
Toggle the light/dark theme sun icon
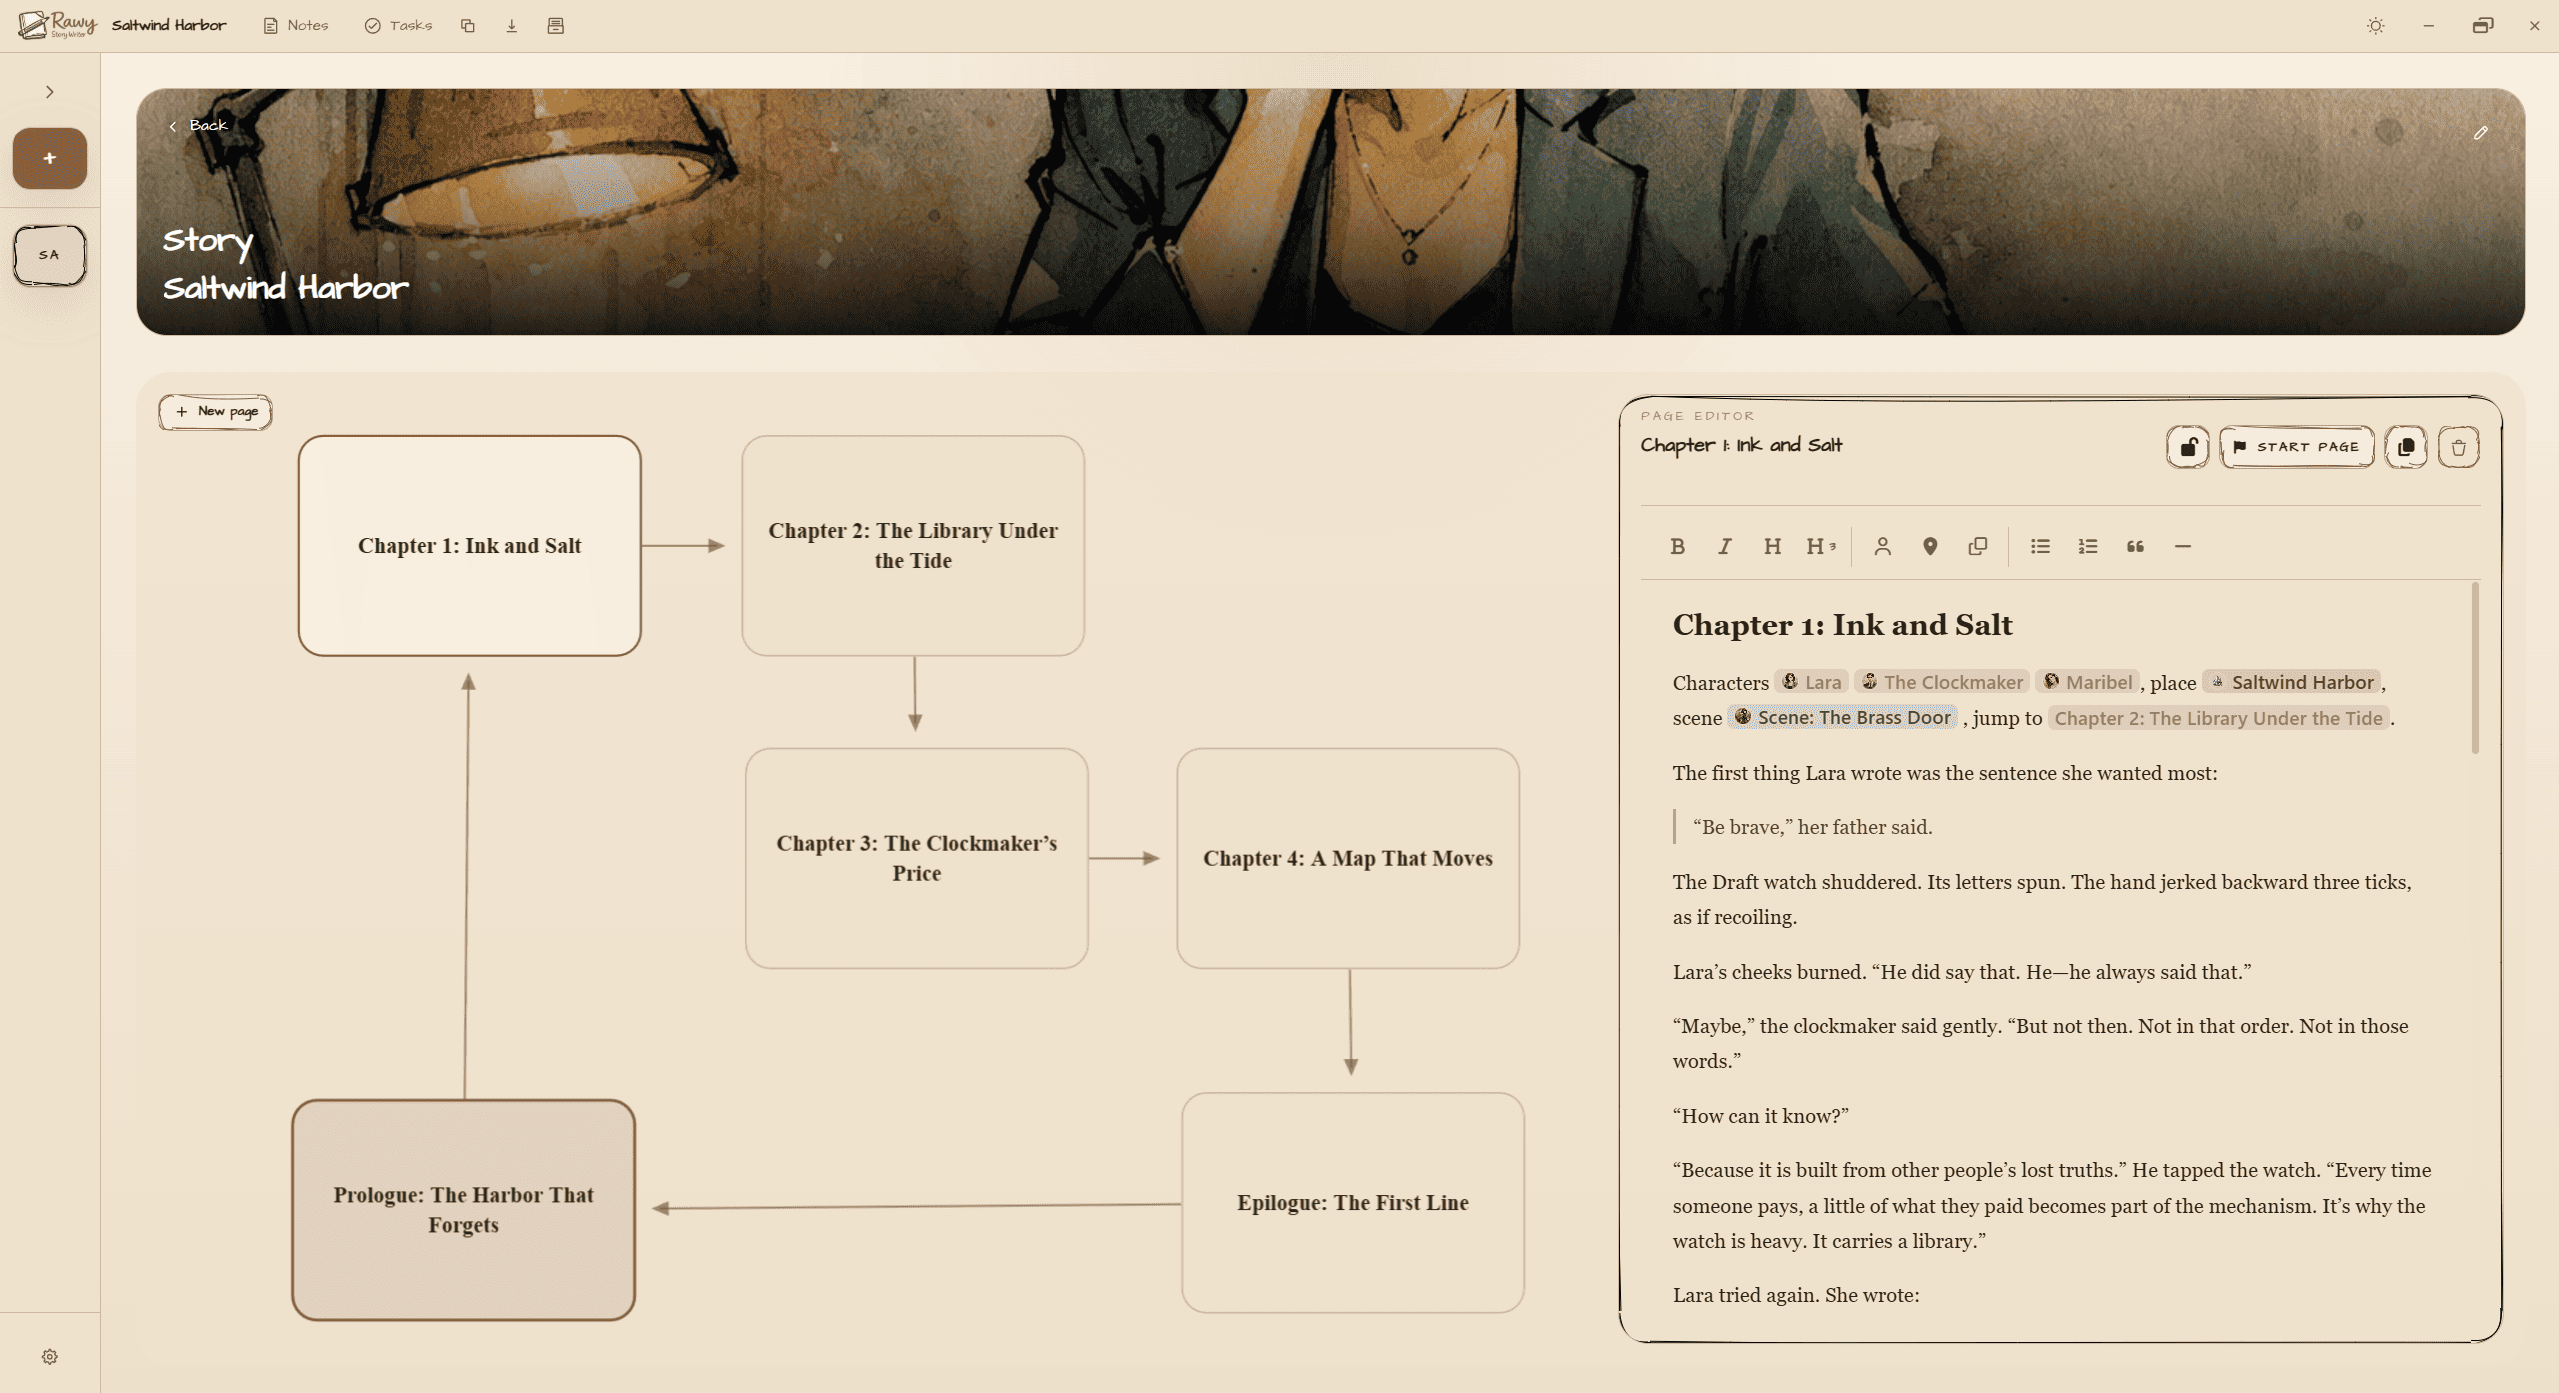point(2376,26)
